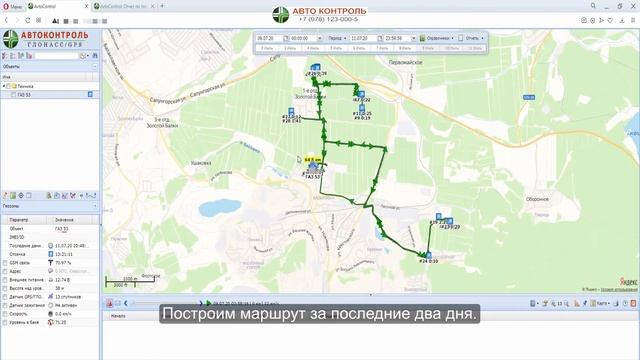Click the browser search magnifier icon

(593, 6)
